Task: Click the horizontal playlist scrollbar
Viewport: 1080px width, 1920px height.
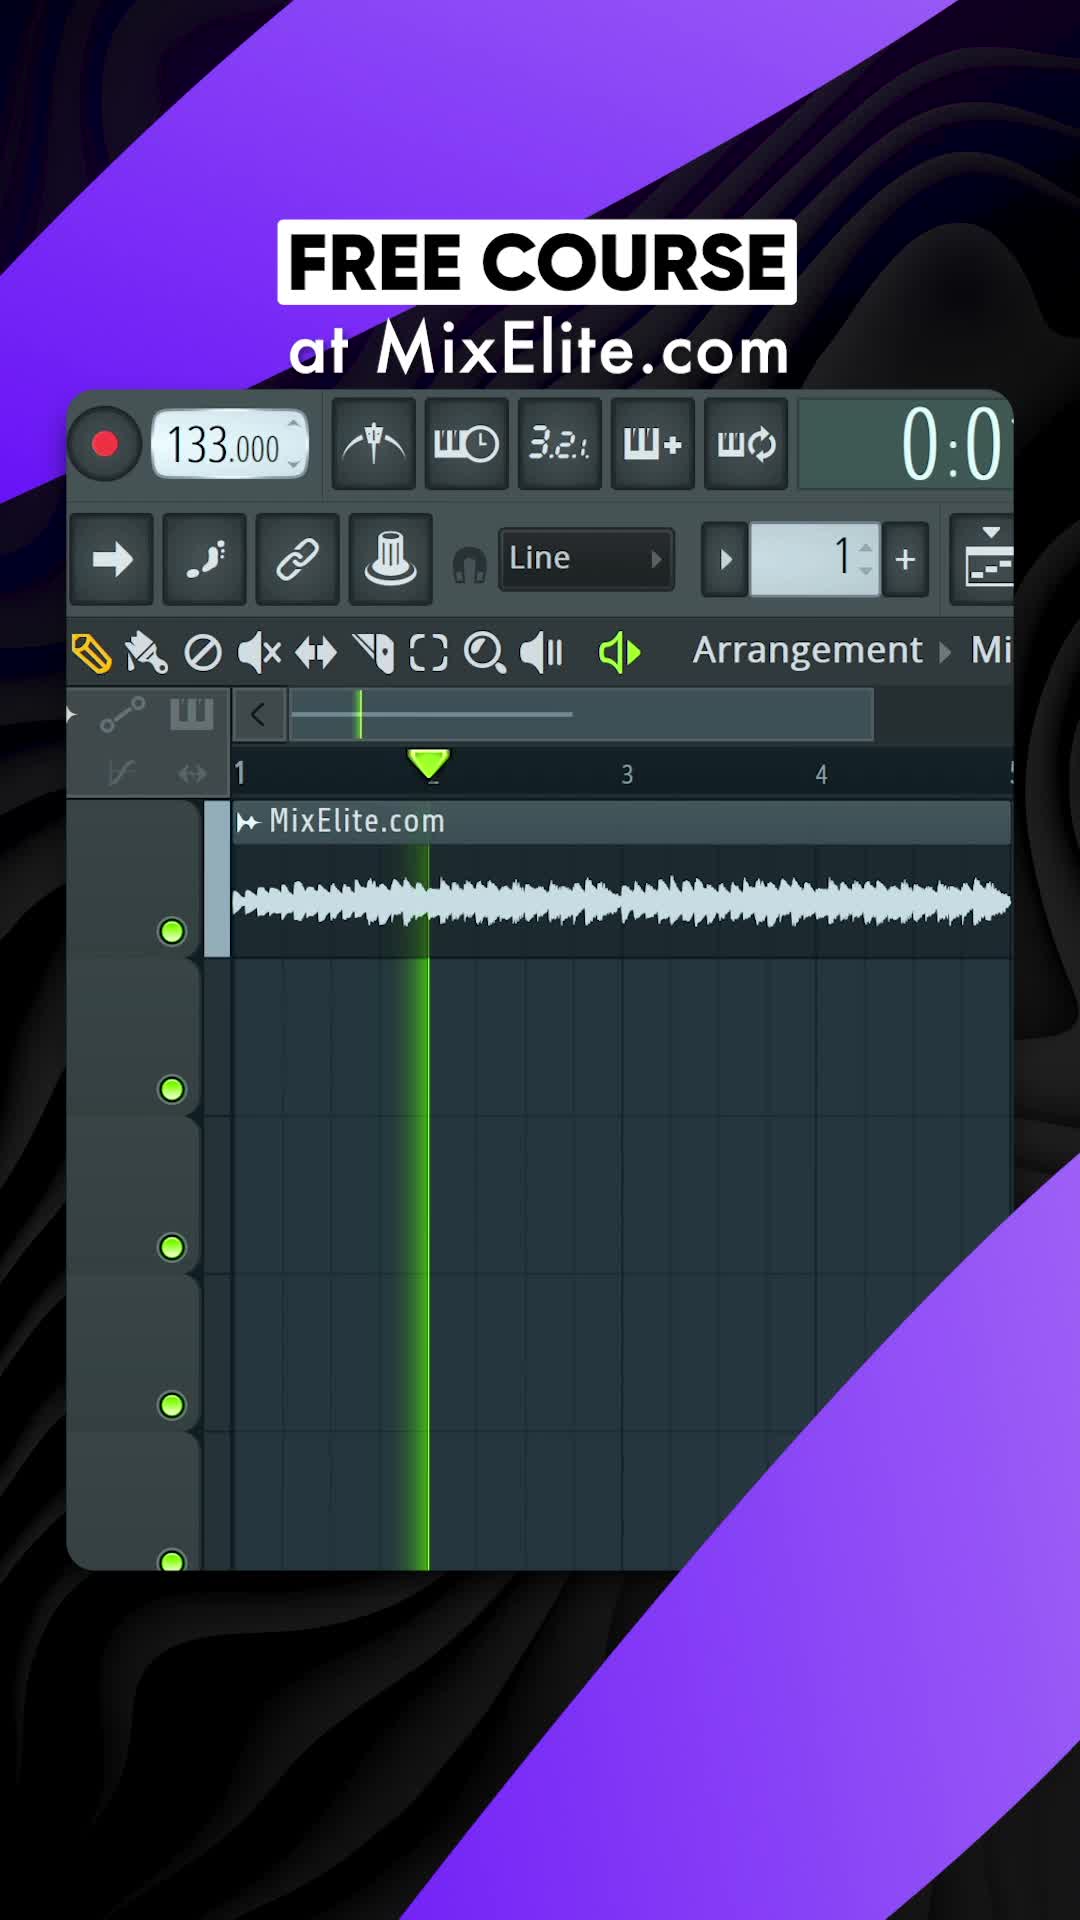Action: (581, 714)
